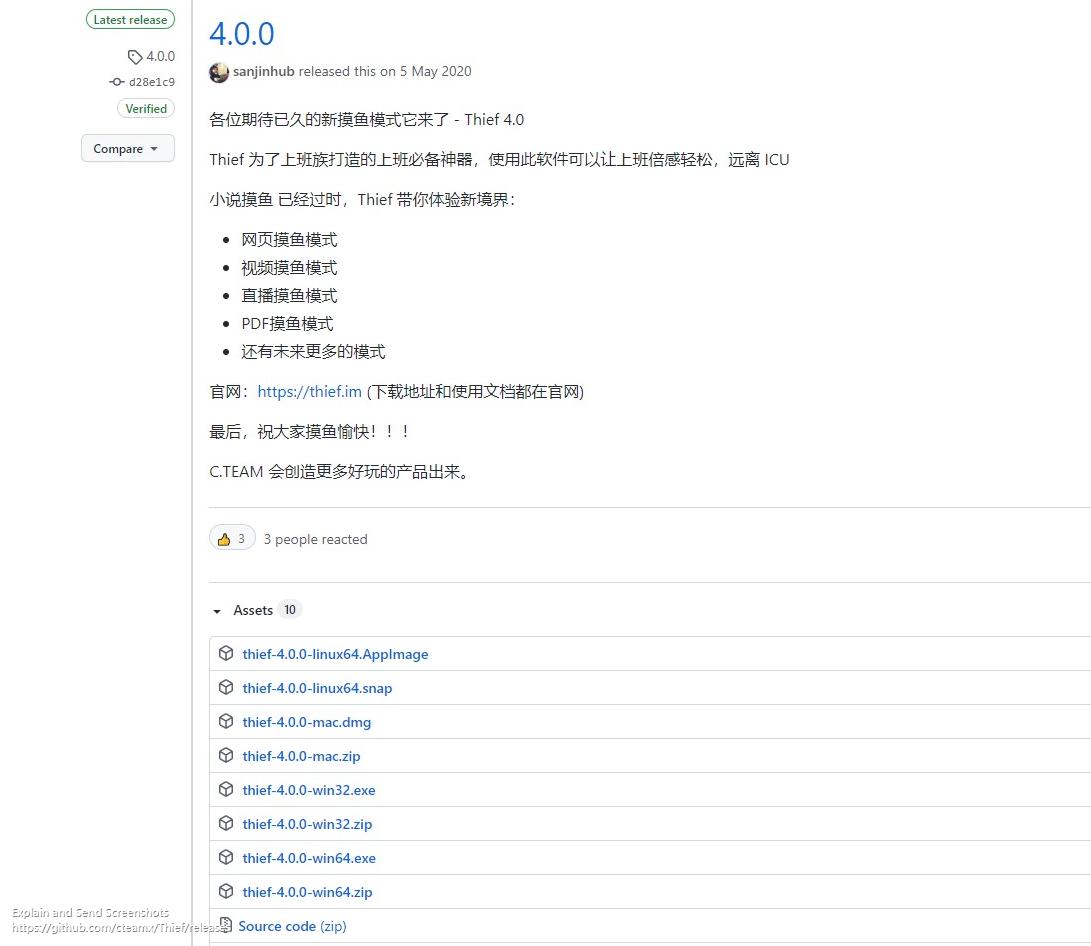
Task: Click the Verified badge
Action: pyautogui.click(x=145, y=108)
